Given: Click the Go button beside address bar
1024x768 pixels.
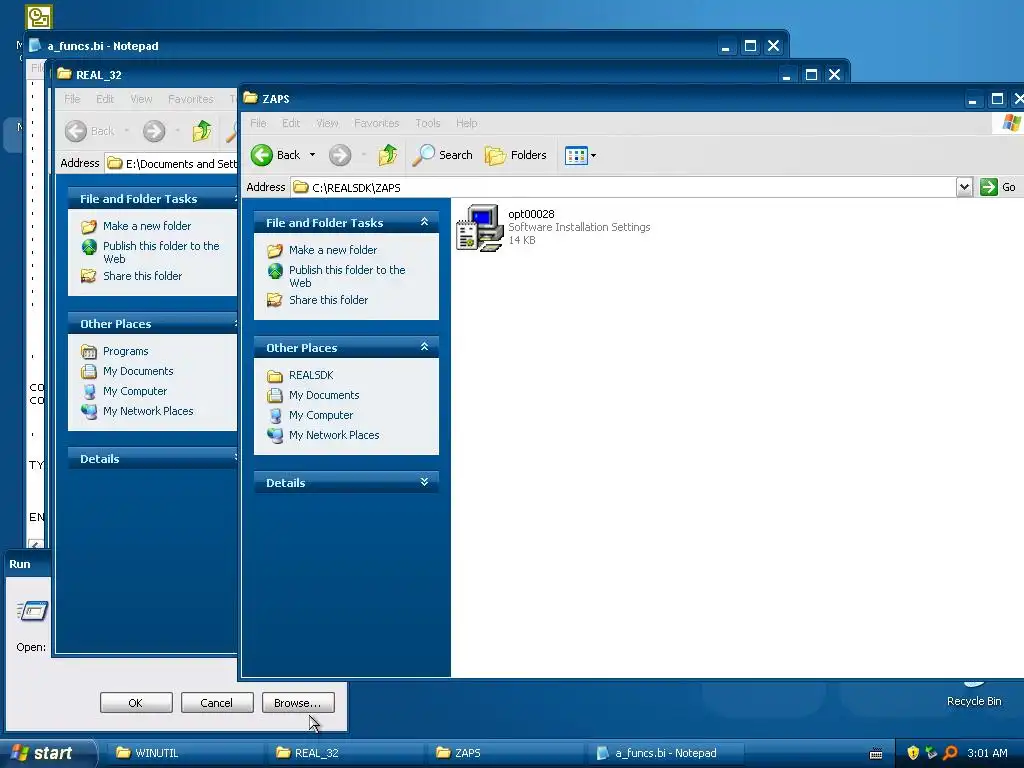Looking at the screenshot, I should point(998,187).
